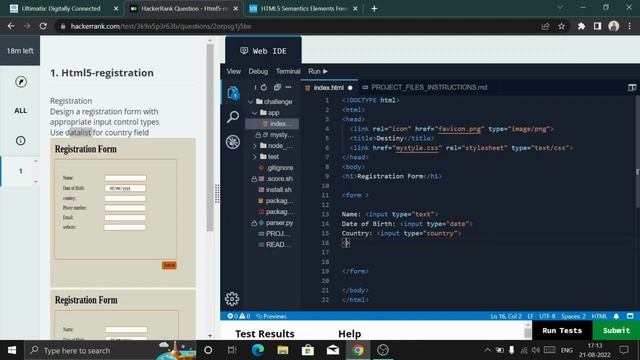Image resolution: width=640 pixels, height=360 pixels.
Task: Open Microsoft Store from the taskbar
Action: [308, 350]
